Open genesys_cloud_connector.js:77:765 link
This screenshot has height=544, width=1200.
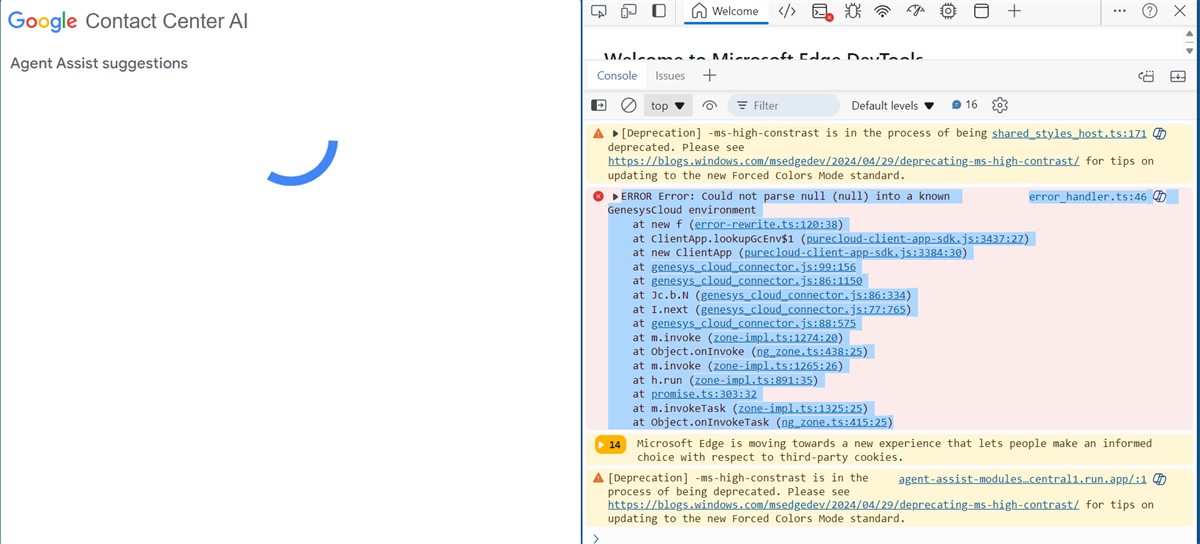click(803, 310)
